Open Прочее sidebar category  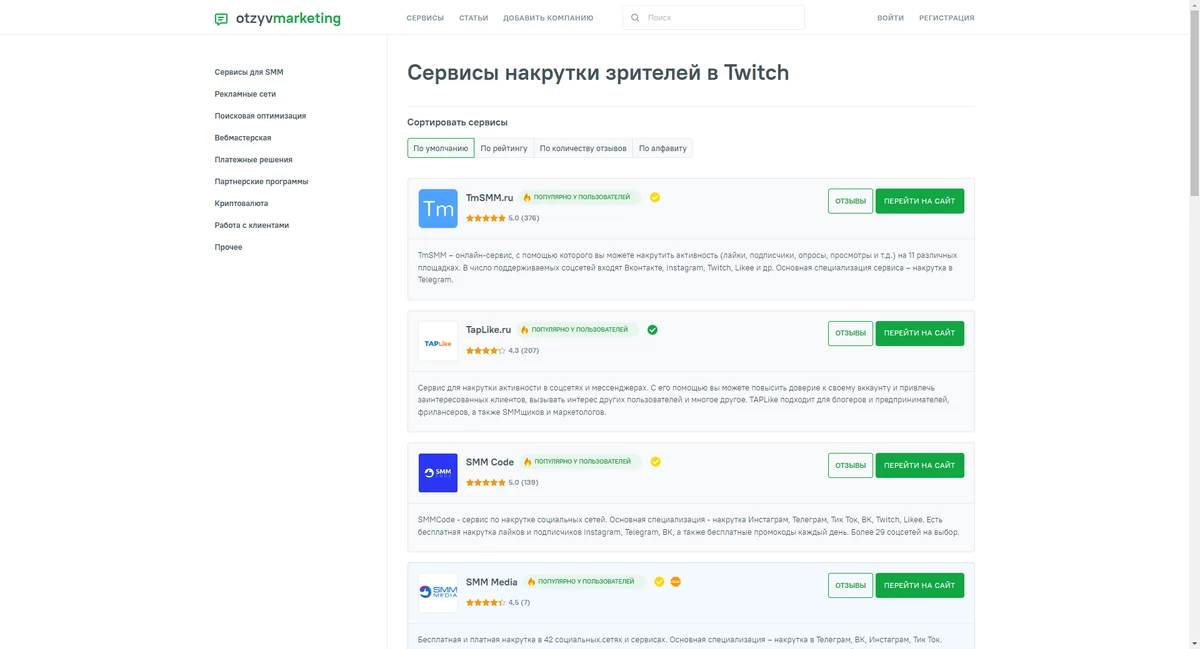click(x=228, y=247)
